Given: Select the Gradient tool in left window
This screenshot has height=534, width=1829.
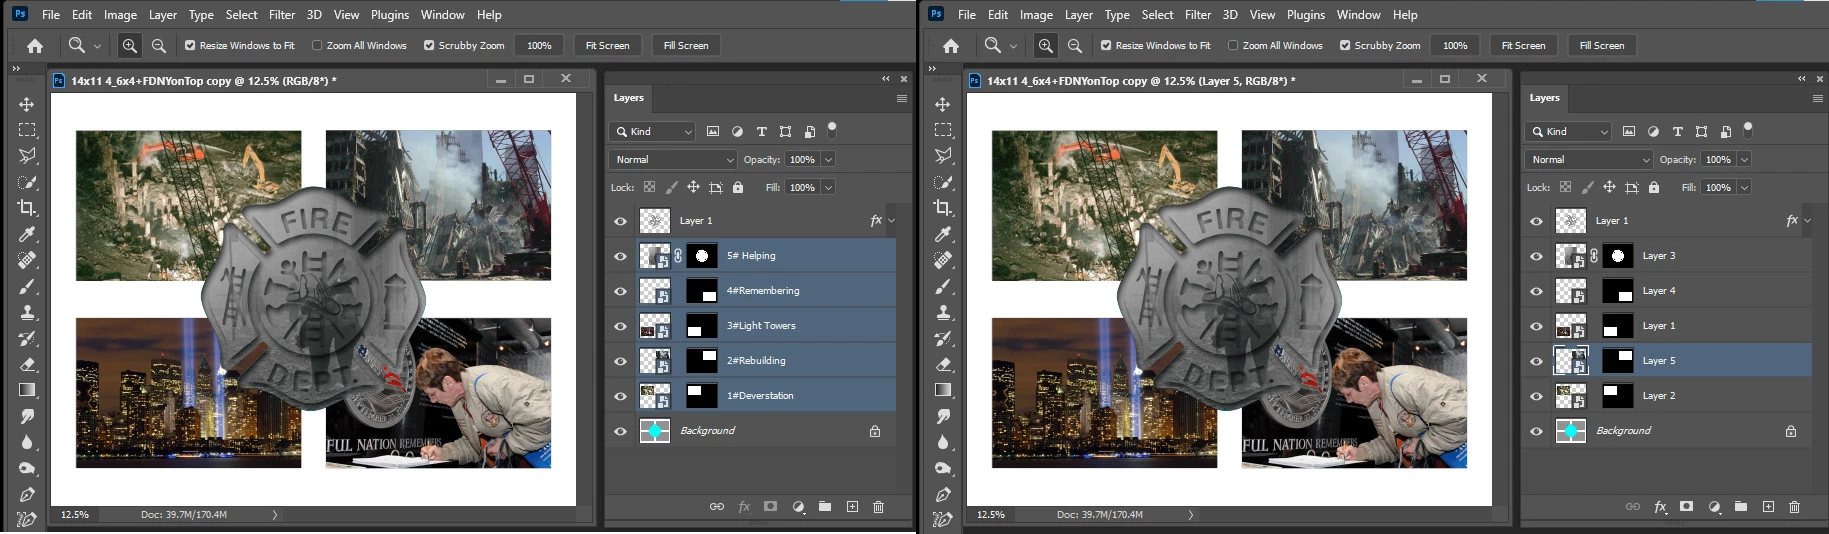Looking at the screenshot, I should [27, 390].
